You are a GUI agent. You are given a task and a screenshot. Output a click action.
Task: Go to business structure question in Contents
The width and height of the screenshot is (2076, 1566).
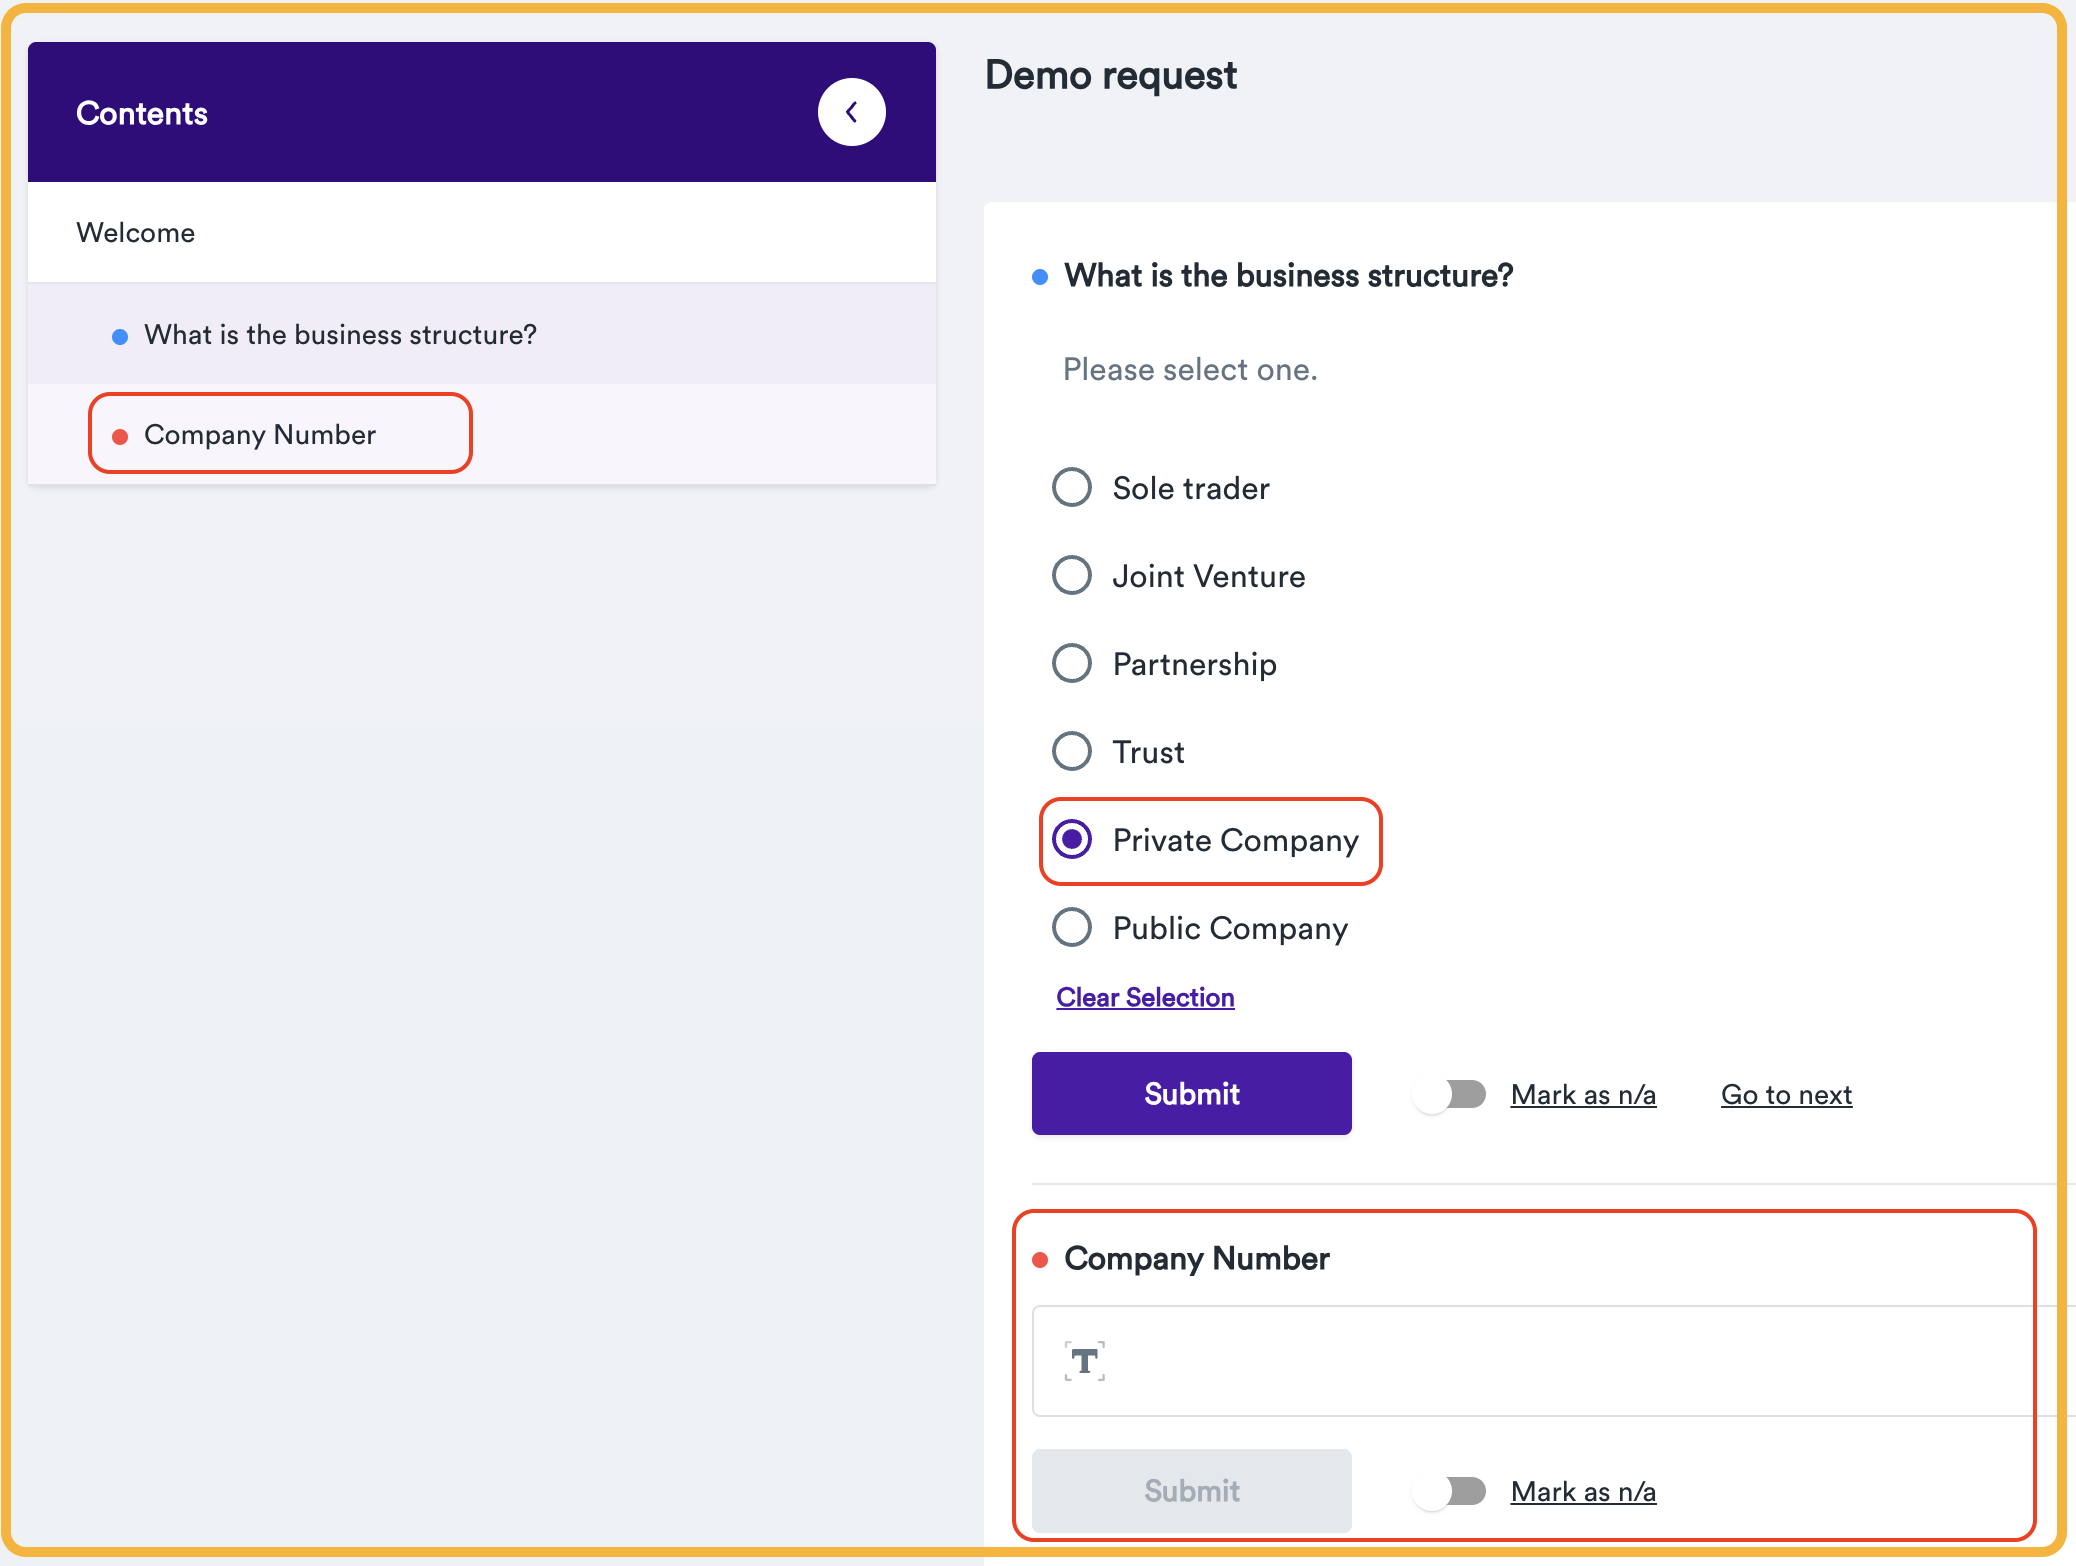coord(340,335)
